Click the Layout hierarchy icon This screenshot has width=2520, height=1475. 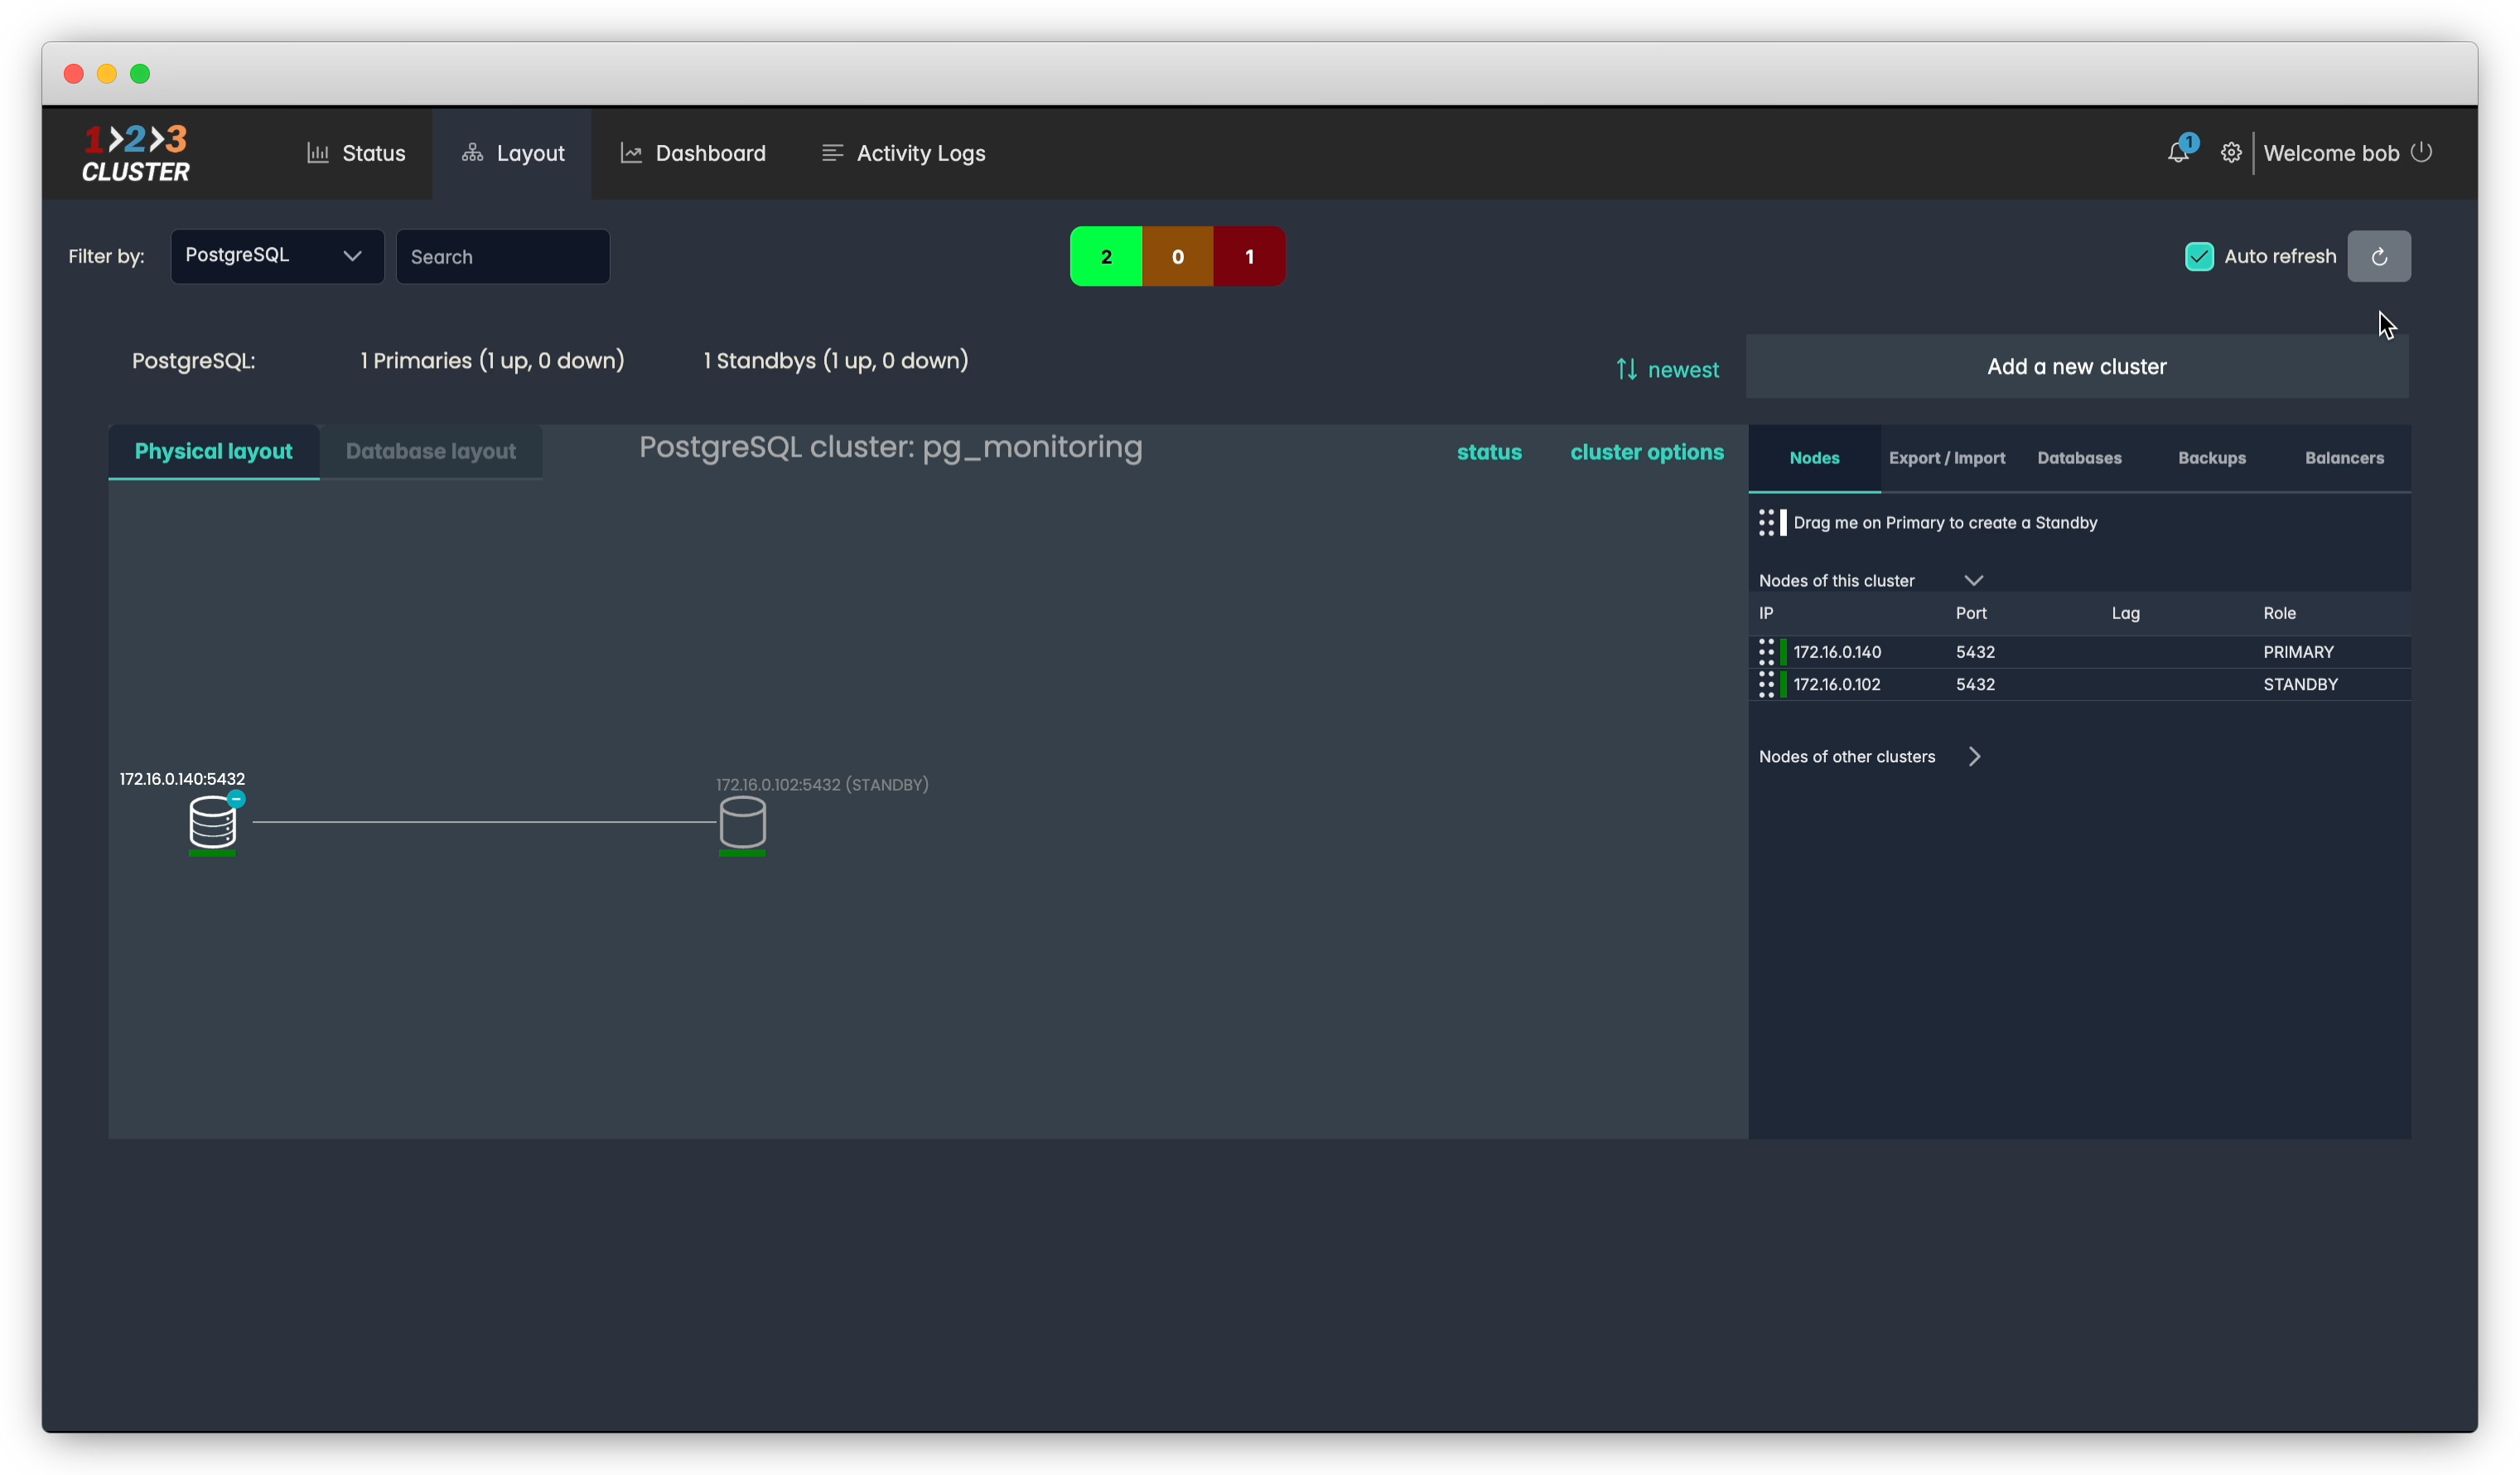point(472,152)
